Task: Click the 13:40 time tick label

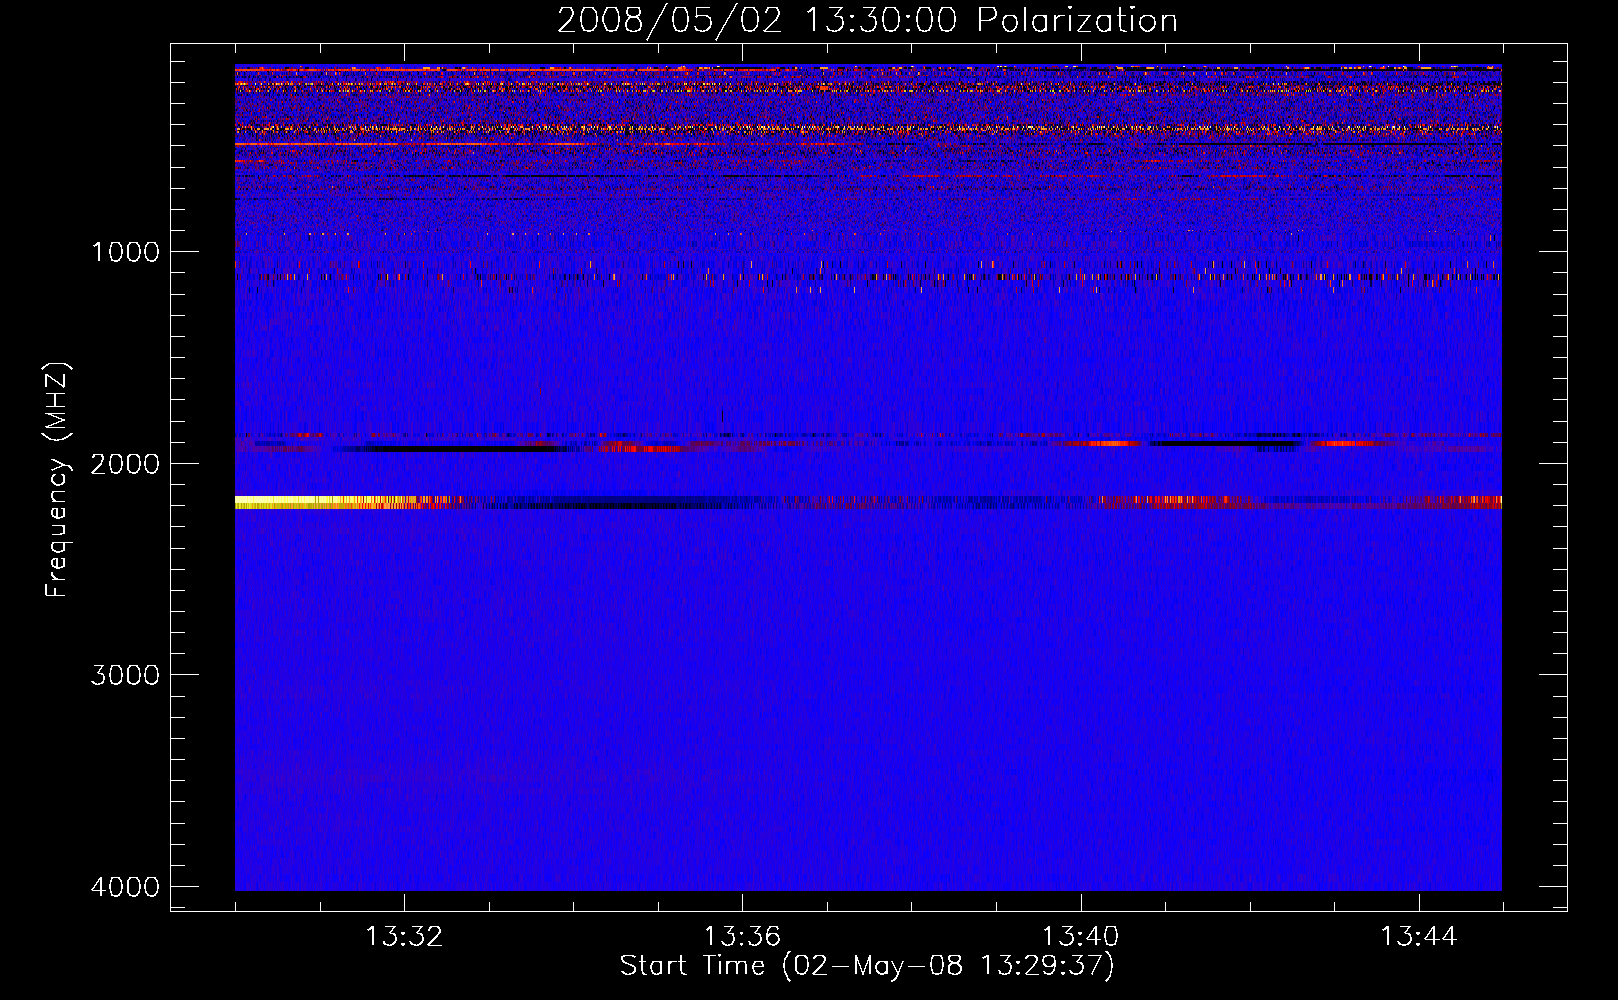Action: [1081, 937]
